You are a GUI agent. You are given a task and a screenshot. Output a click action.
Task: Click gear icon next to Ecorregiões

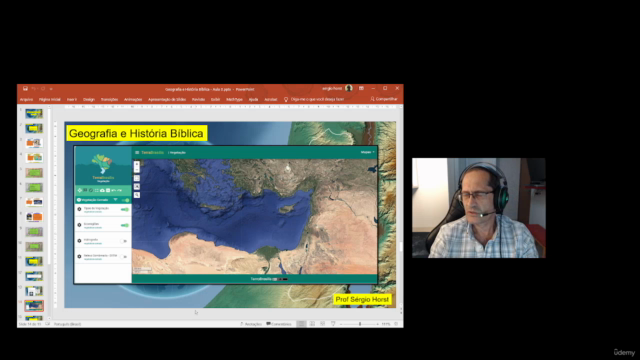(x=80, y=225)
